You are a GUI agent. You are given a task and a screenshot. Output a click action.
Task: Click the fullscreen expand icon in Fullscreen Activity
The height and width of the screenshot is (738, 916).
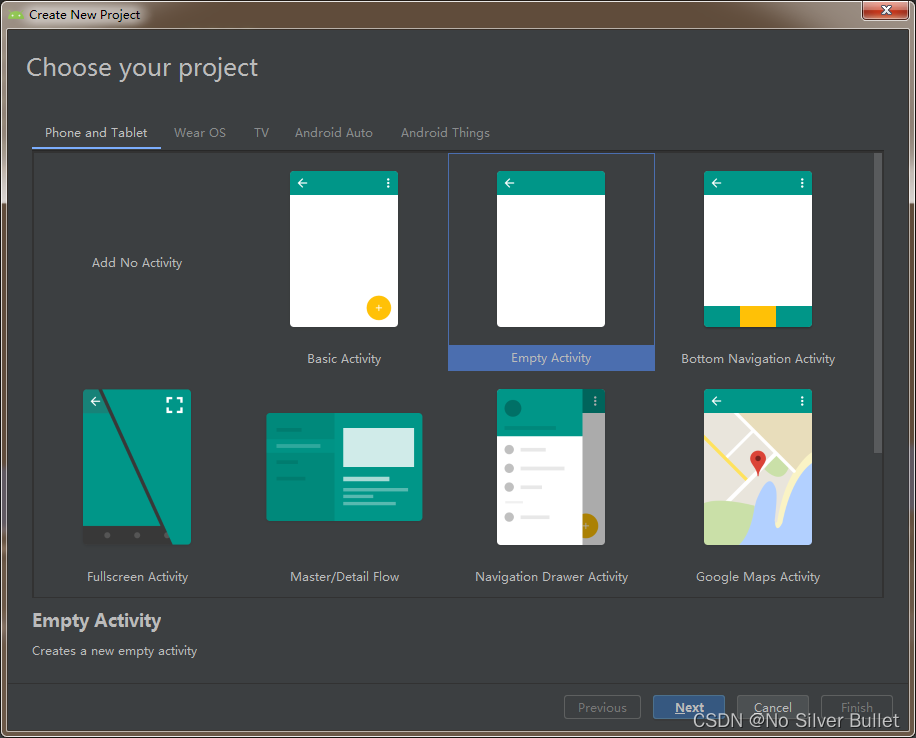pyautogui.click(x=174, y=405)
